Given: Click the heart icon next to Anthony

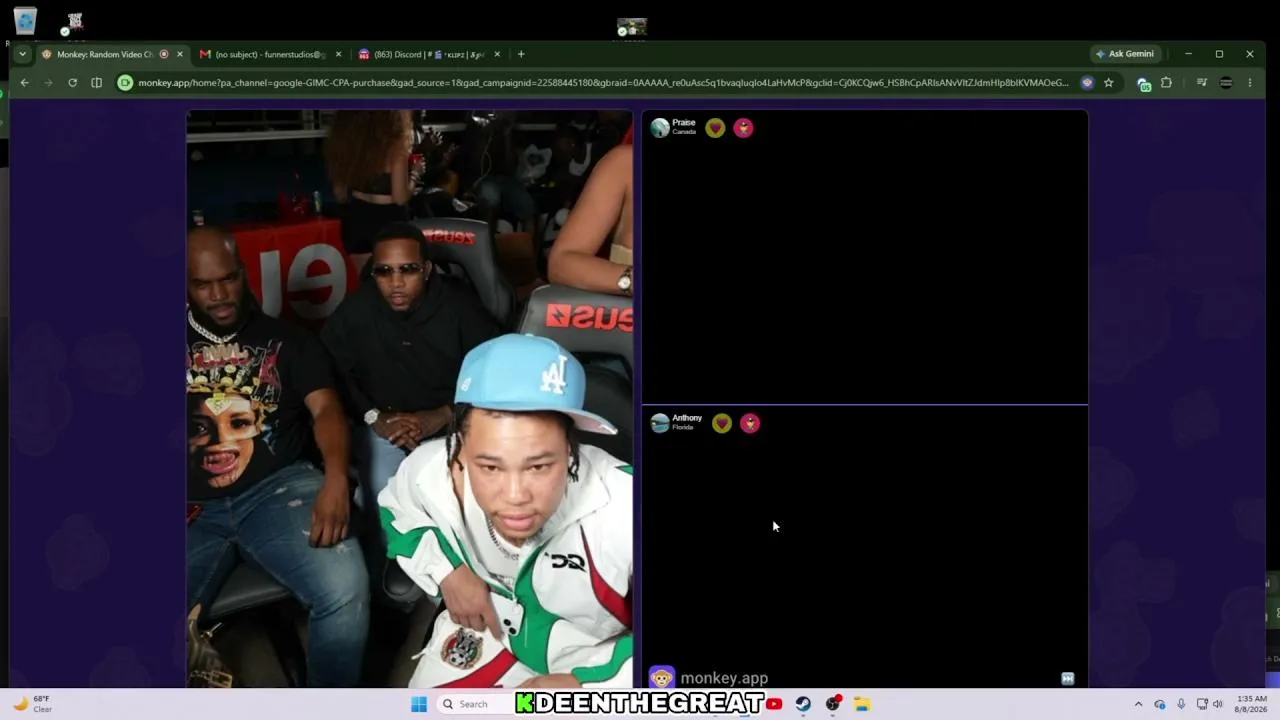Looking at the screenshot, I should (722, 423).
